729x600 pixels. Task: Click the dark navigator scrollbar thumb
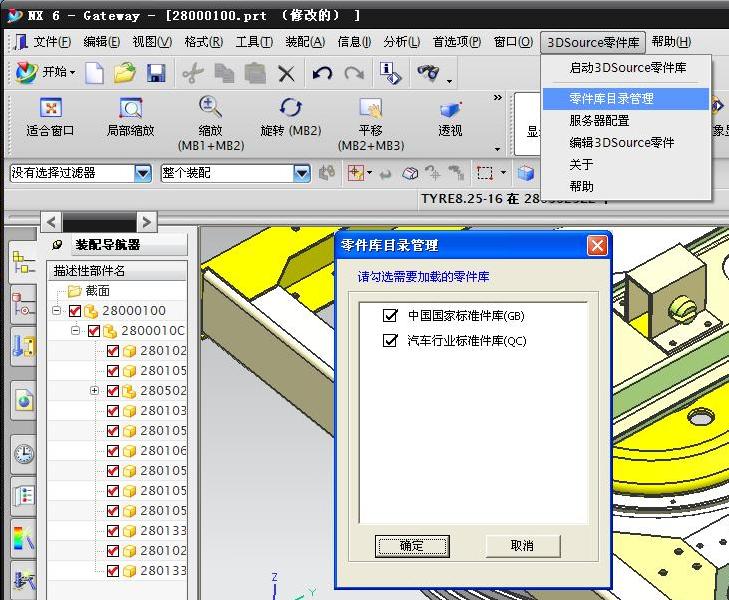tap(99, 222)
